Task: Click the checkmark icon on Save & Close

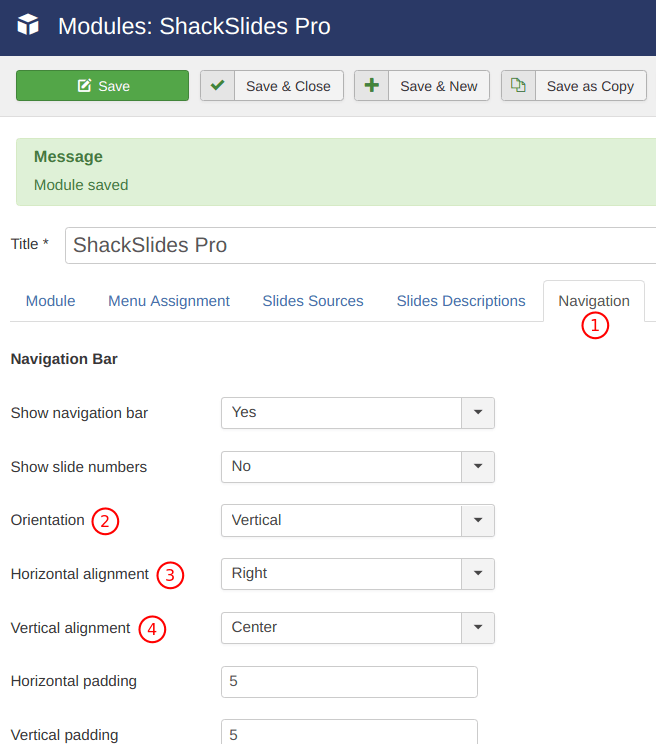Action: click(x=217, y=85)
